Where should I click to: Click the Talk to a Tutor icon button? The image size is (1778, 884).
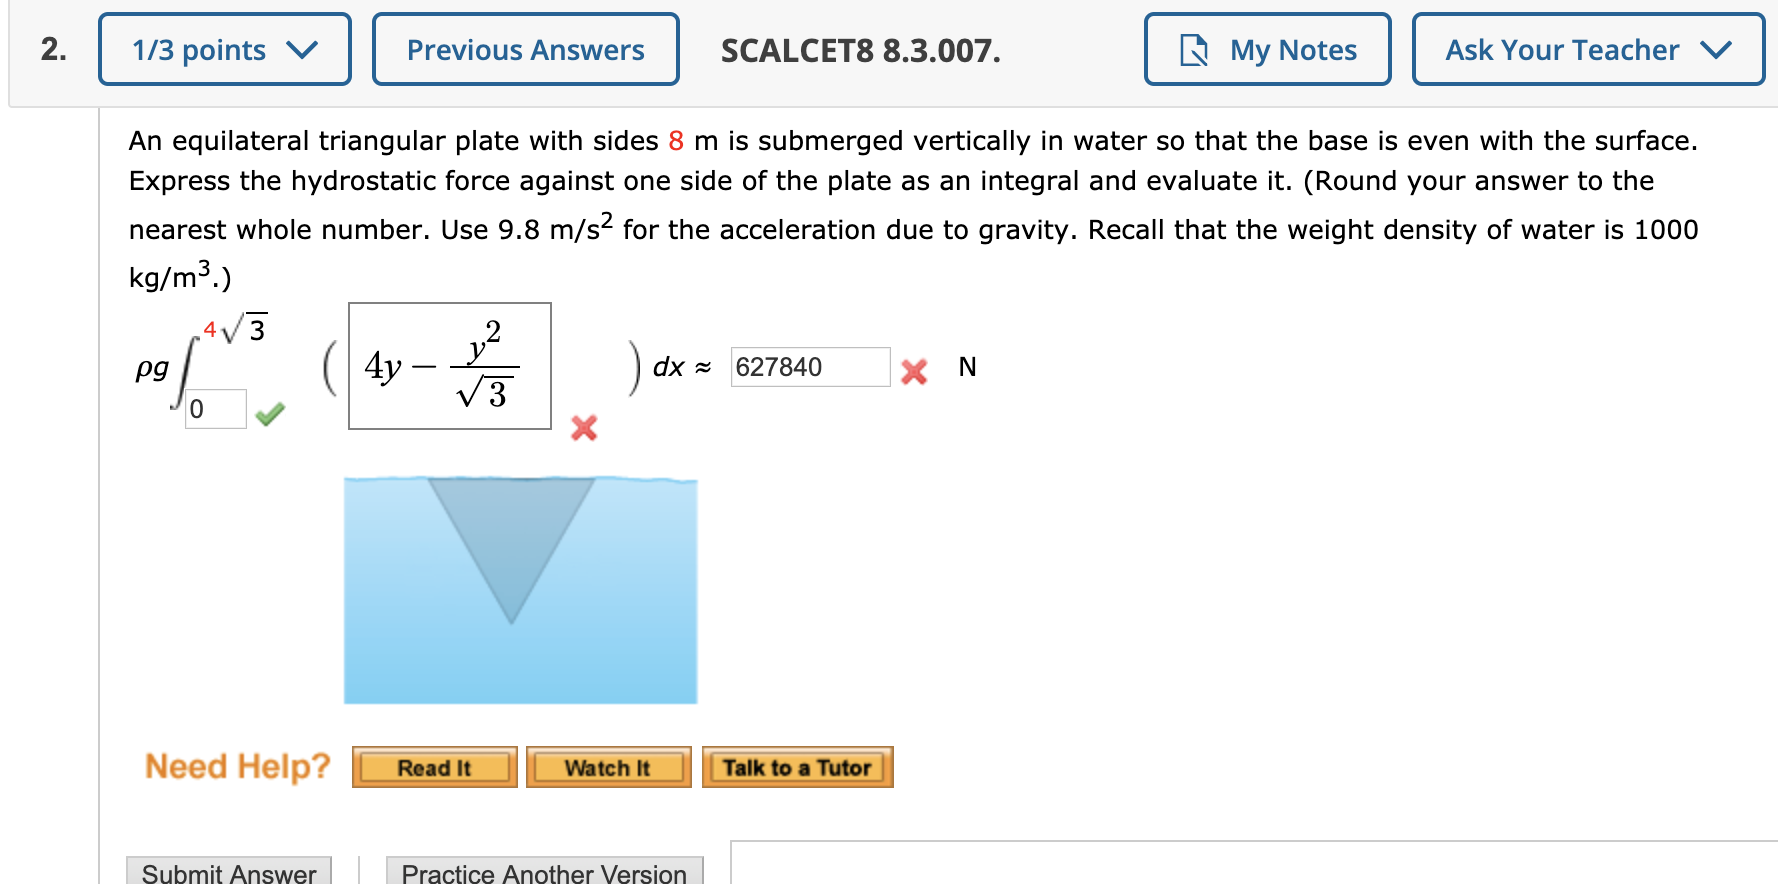pyautogui.click(x=796, y=767)
